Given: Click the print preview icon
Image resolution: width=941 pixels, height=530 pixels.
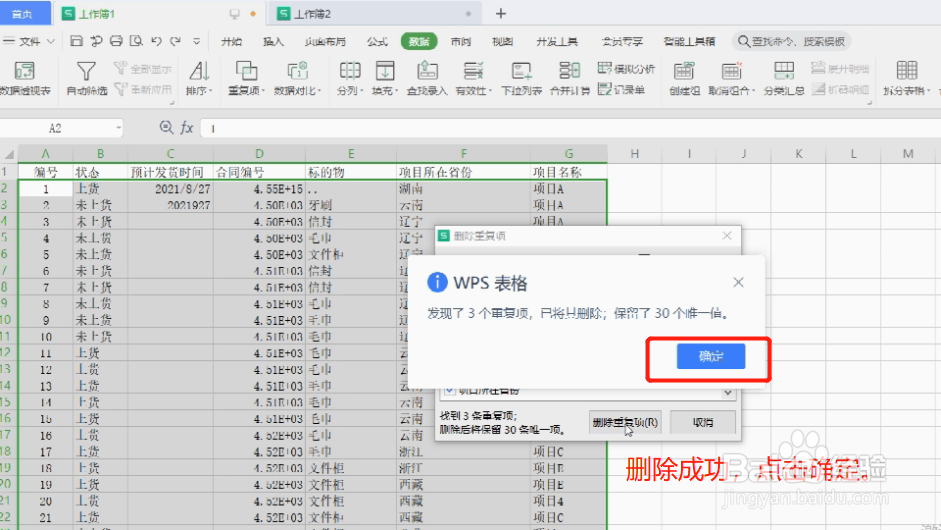Looking at the screenshot, I should pyautogui.click(x=136, y=41).
